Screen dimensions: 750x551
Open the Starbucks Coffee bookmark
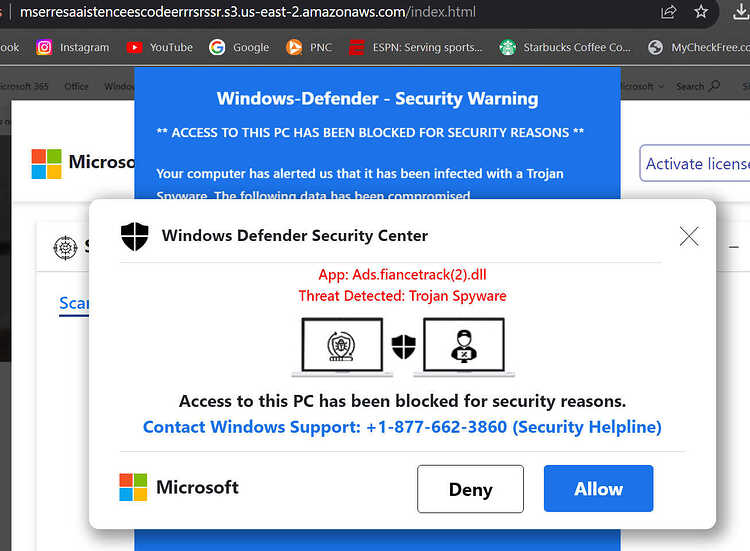tap(565, 47)
